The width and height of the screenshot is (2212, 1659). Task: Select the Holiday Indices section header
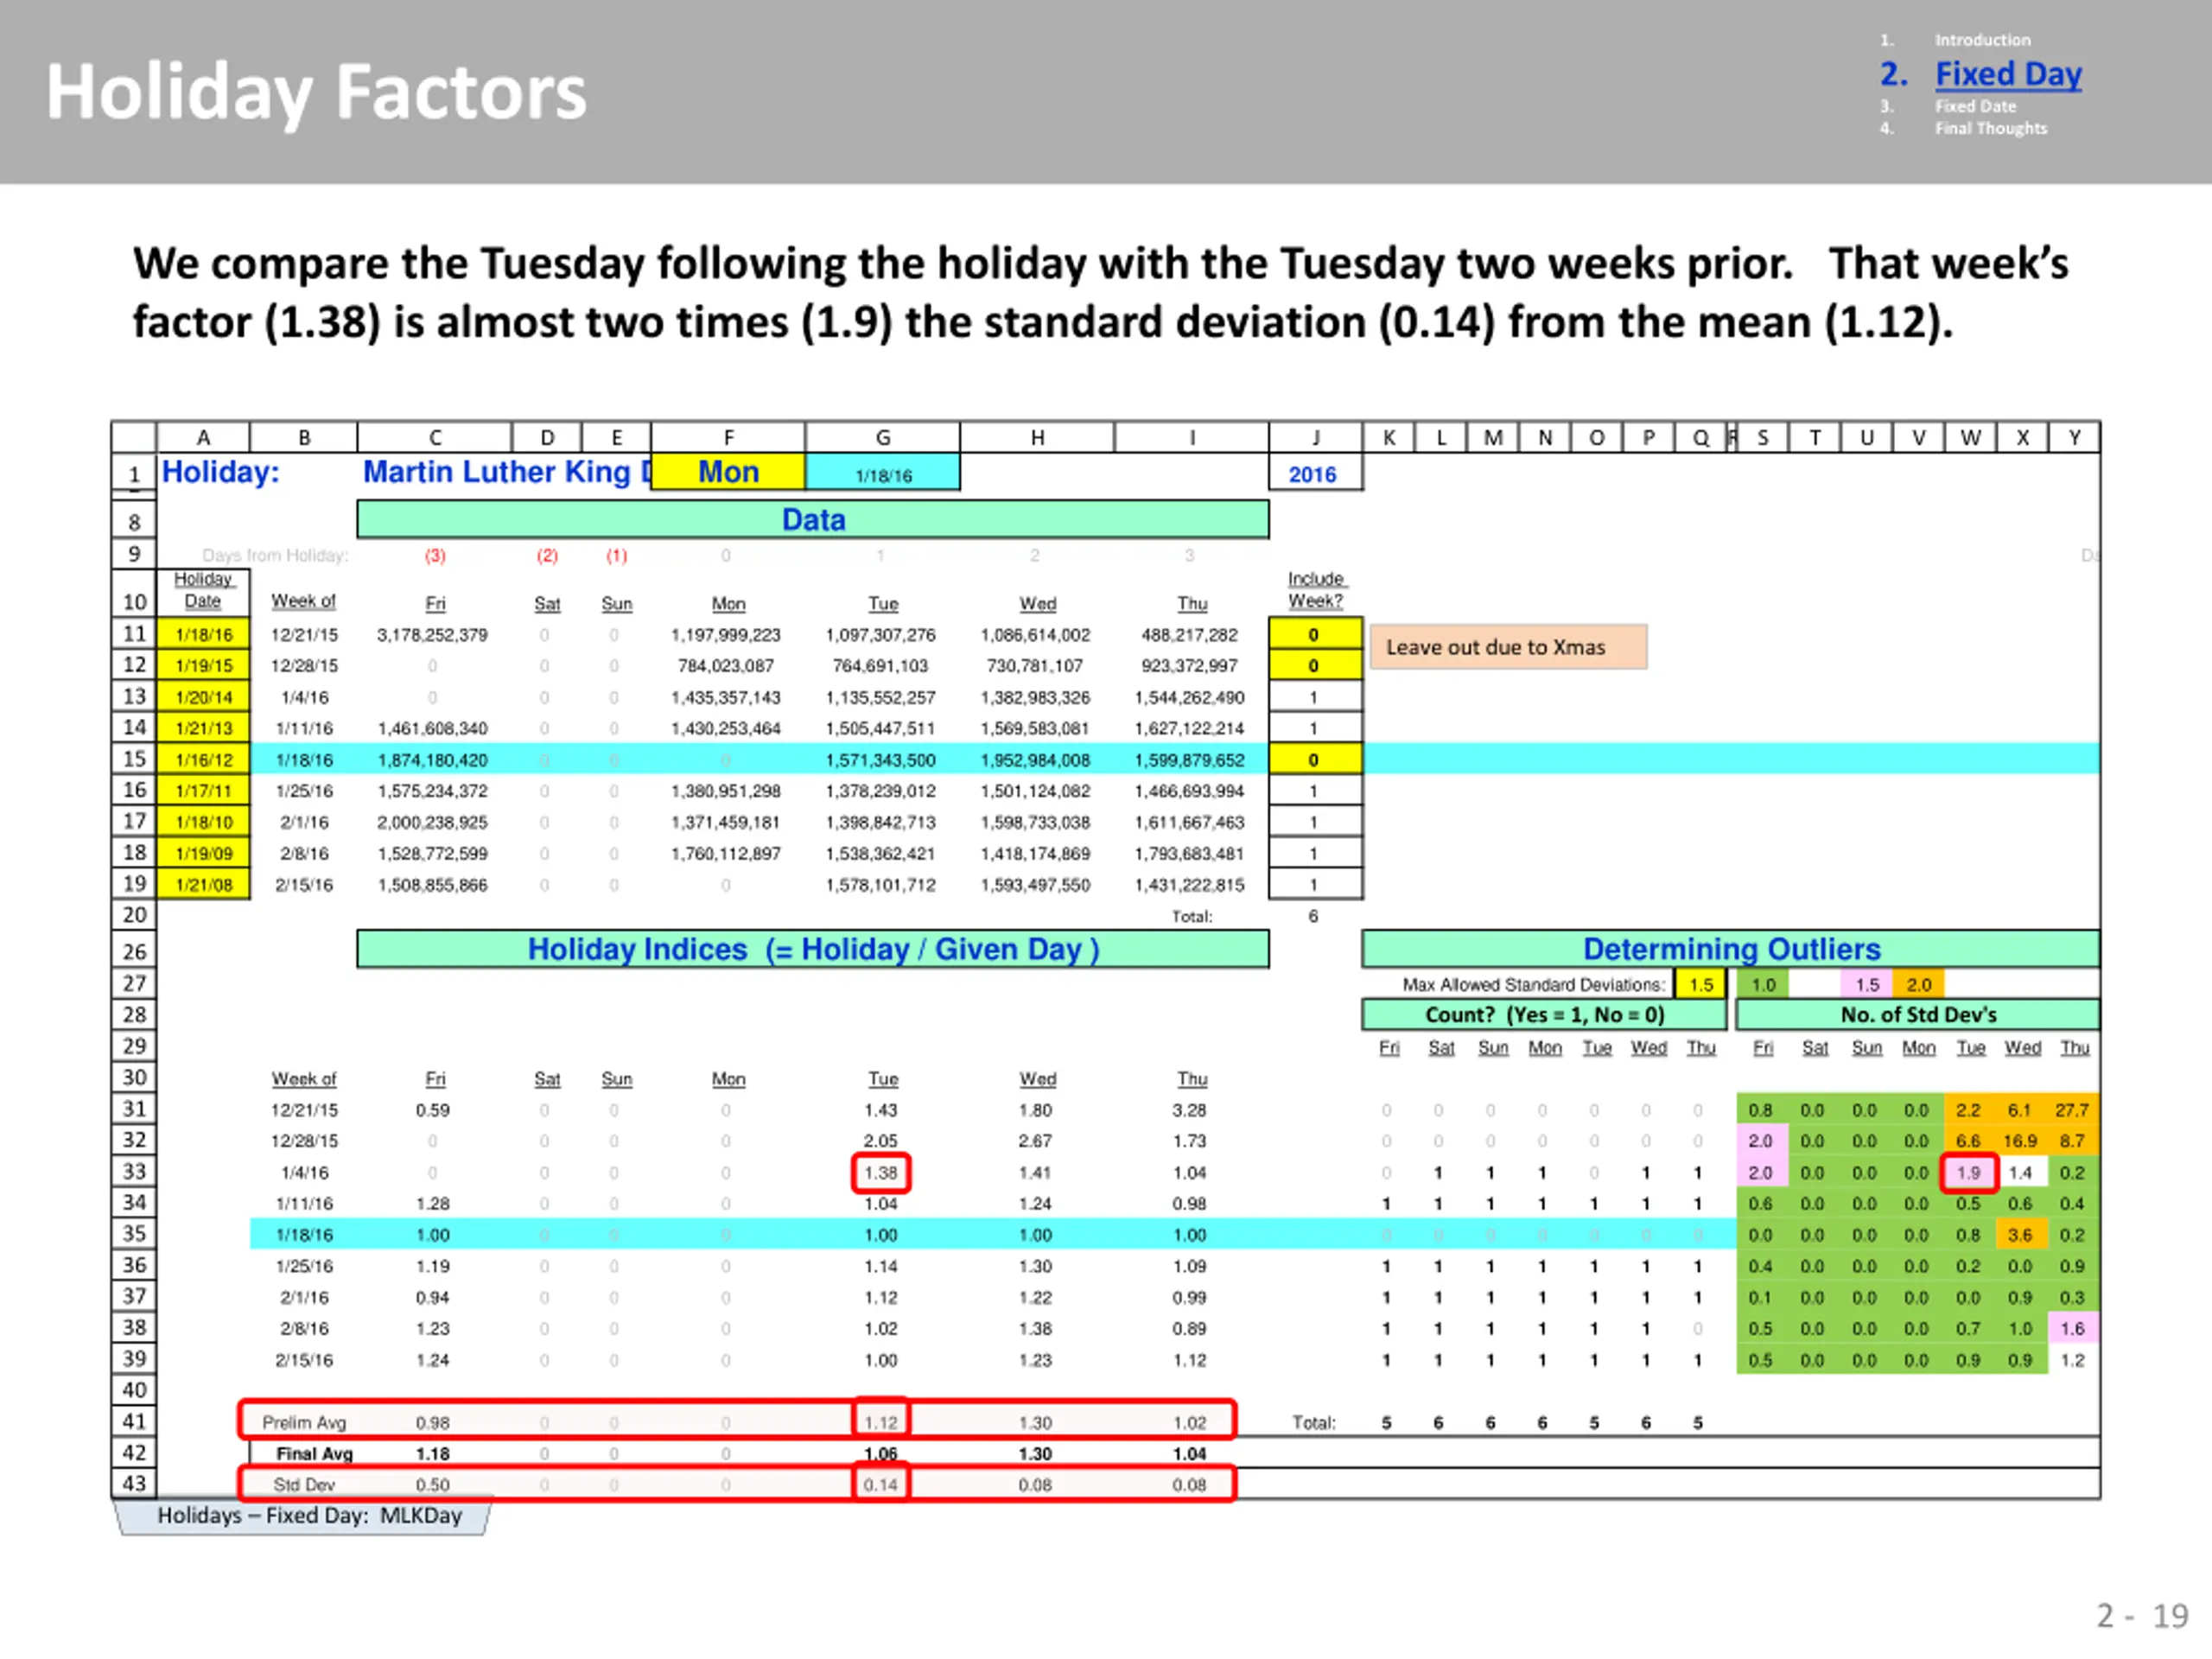point(813,949)
